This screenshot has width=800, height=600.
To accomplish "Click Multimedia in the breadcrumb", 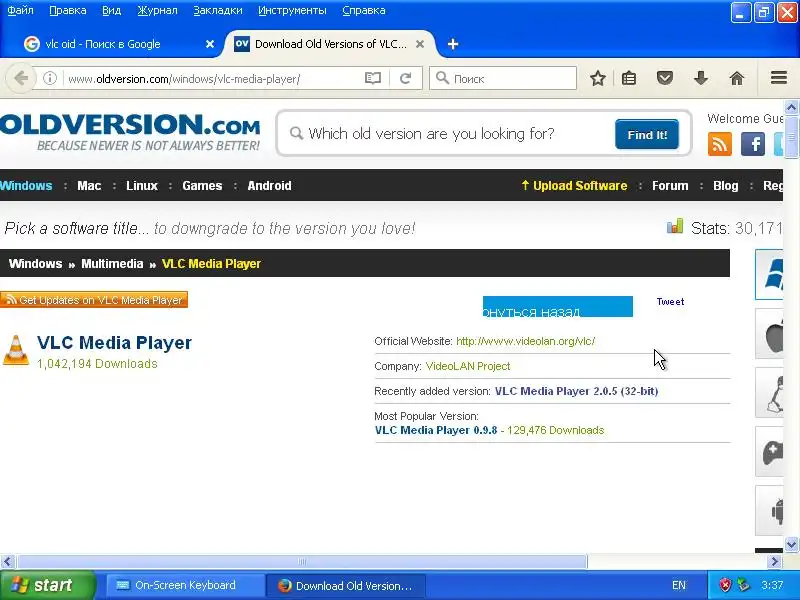I will point(112,264).
